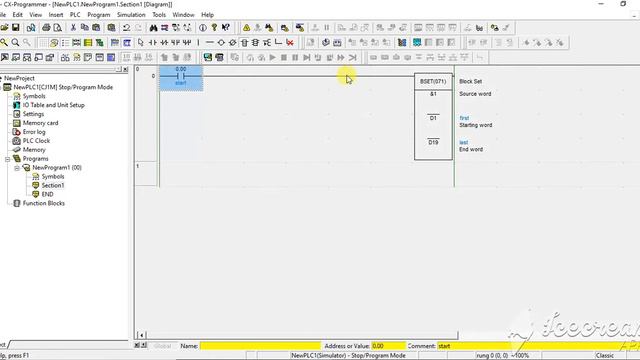This screenshot has width=640, height=360.
Task: Paste with the clipboard toolbar icon
Action: [96, 28]
